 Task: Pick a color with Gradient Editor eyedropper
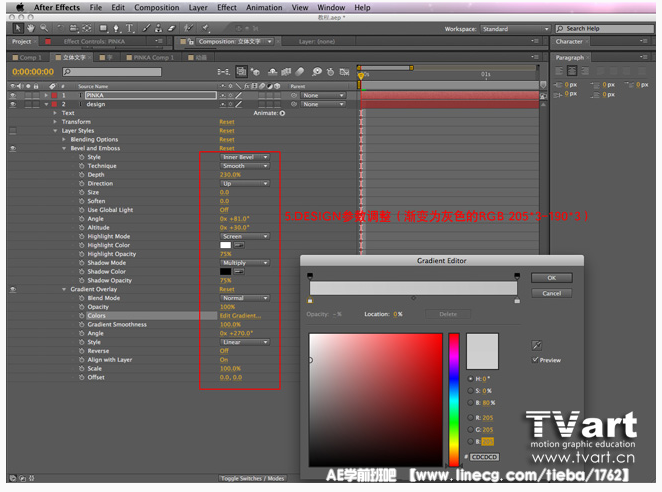coord(537,345)
